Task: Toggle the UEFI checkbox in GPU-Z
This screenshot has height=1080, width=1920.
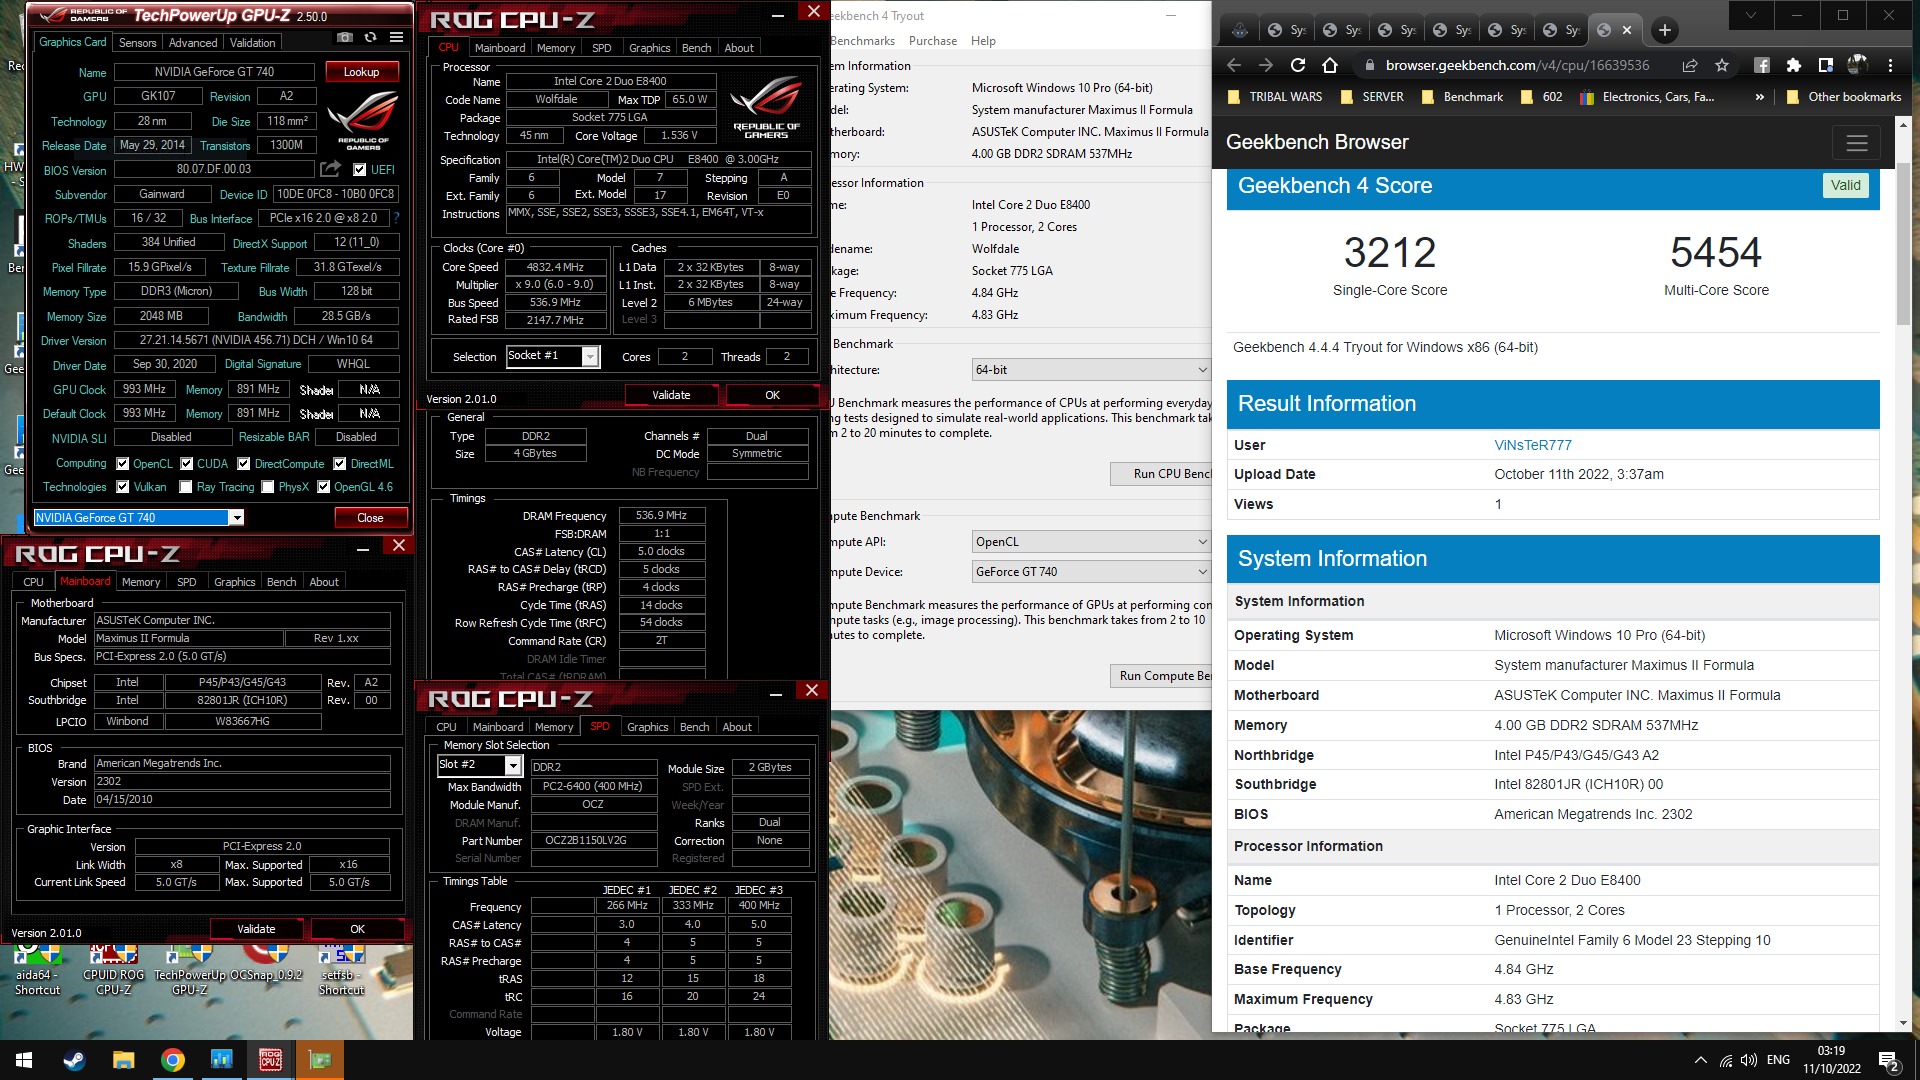Action: point(360,170)
